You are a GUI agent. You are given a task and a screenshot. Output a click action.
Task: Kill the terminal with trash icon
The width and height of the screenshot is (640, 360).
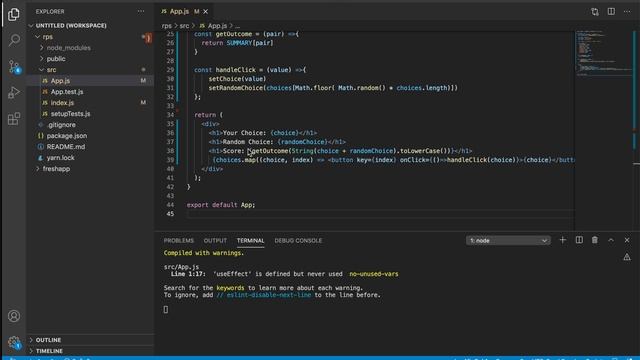(595, 240)
